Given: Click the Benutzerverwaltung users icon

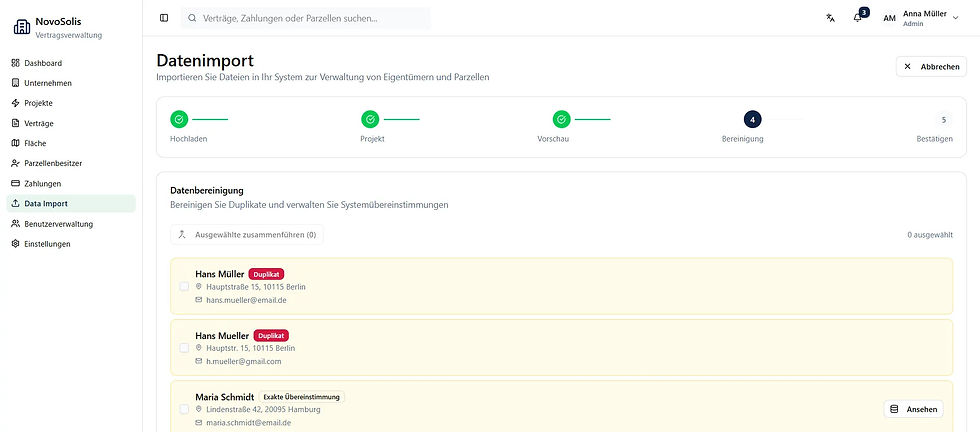Looking at the screenshot, I should coord(16,224).
